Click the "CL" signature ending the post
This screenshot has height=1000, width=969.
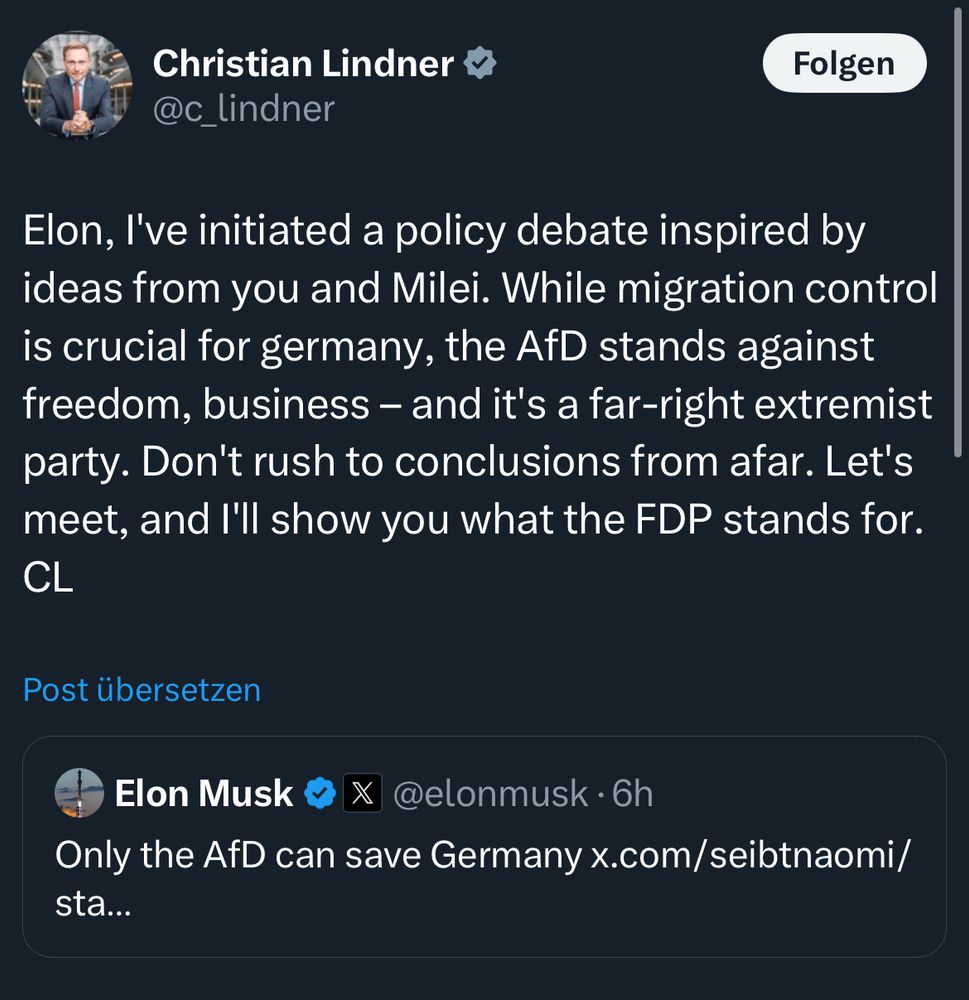[x=48, y=580]
